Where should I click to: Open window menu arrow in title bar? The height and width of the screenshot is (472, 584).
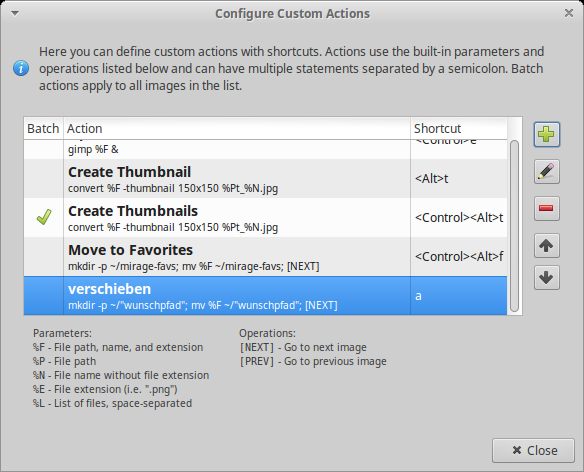(15, 13)
